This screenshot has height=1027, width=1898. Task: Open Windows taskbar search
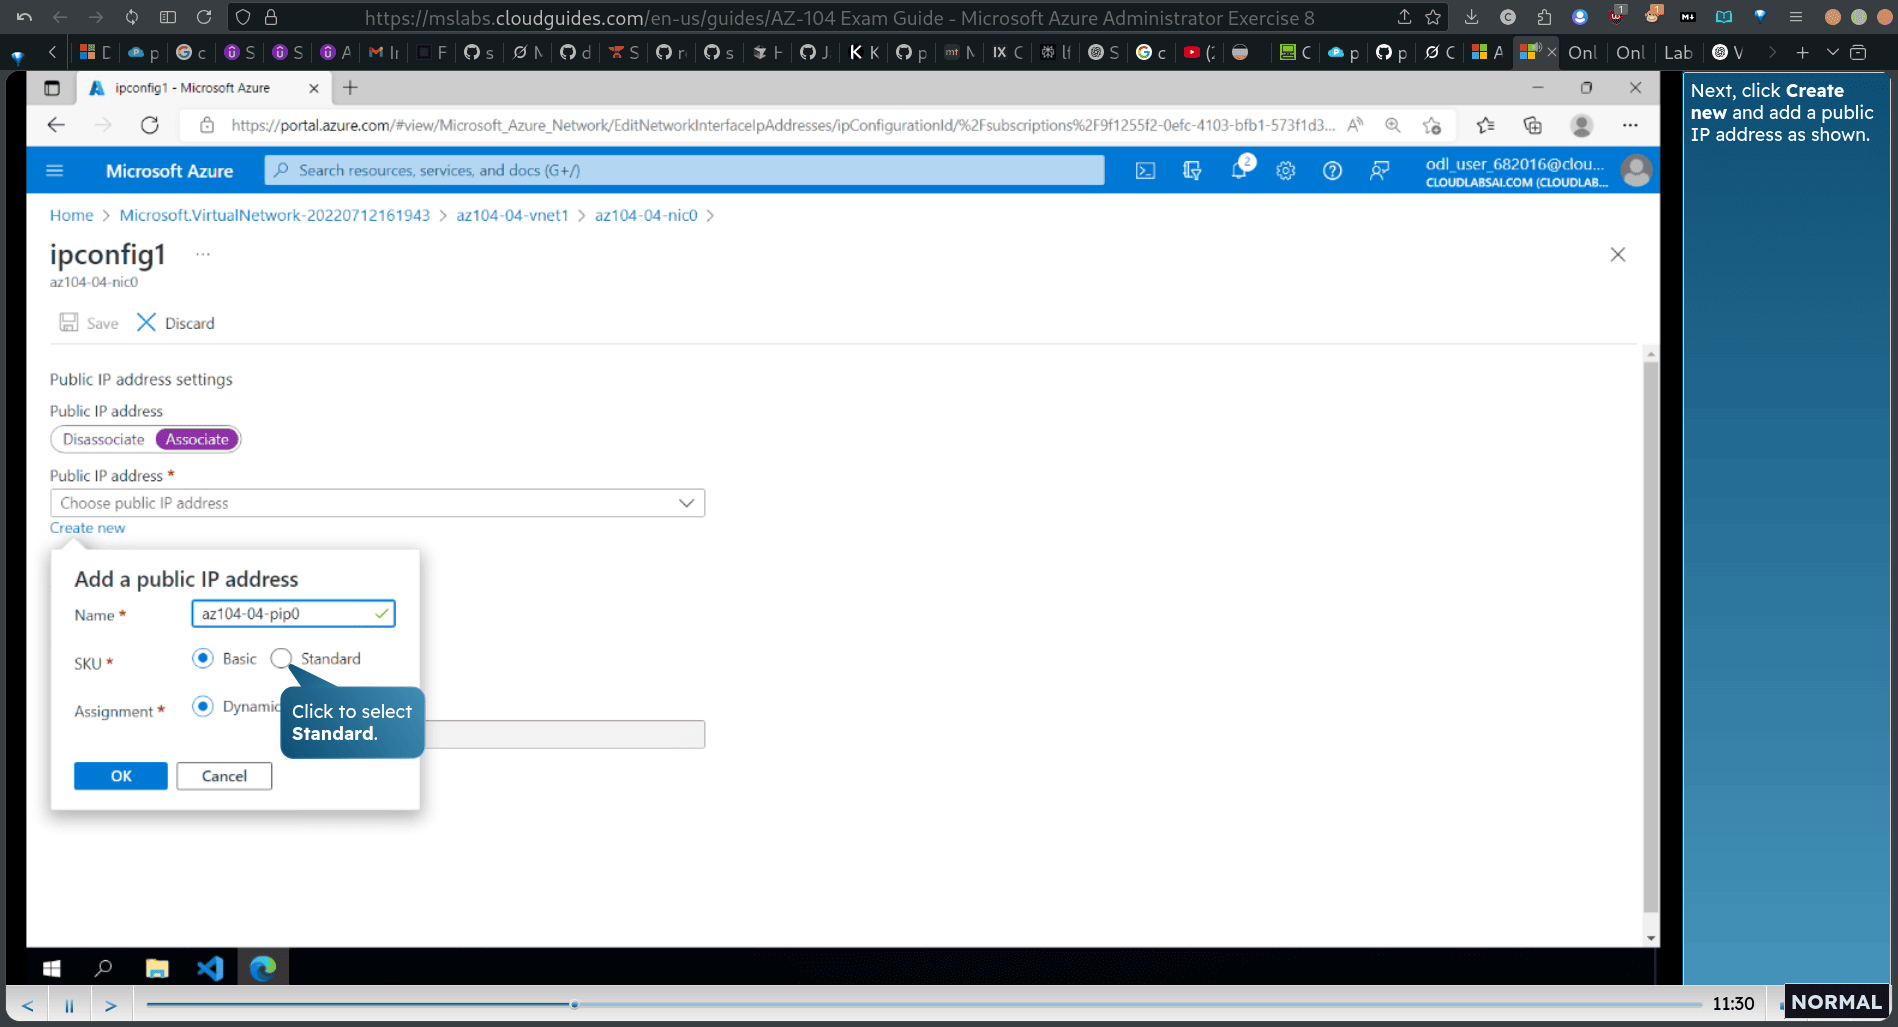(103, 968)
